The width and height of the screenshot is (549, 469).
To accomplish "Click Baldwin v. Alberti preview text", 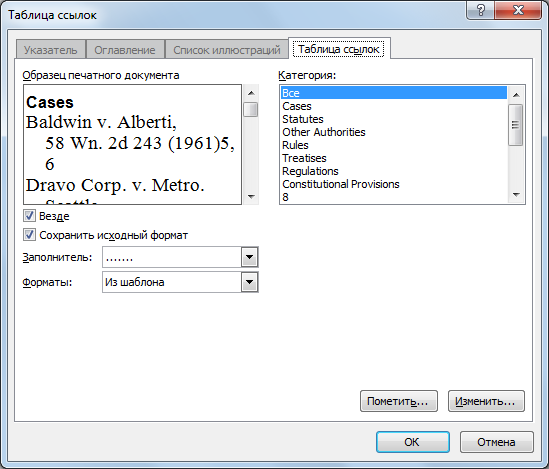I will tap(101, 122).
